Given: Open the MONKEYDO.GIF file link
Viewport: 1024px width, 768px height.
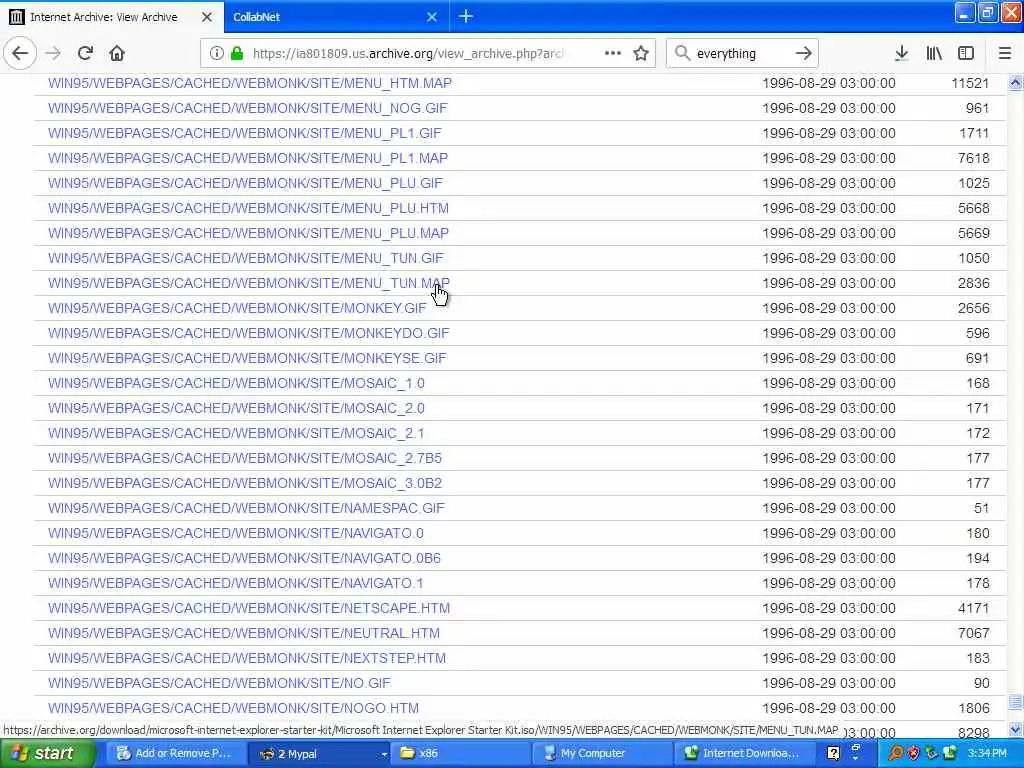Looking at the screenshot, I should coord(248,333).
